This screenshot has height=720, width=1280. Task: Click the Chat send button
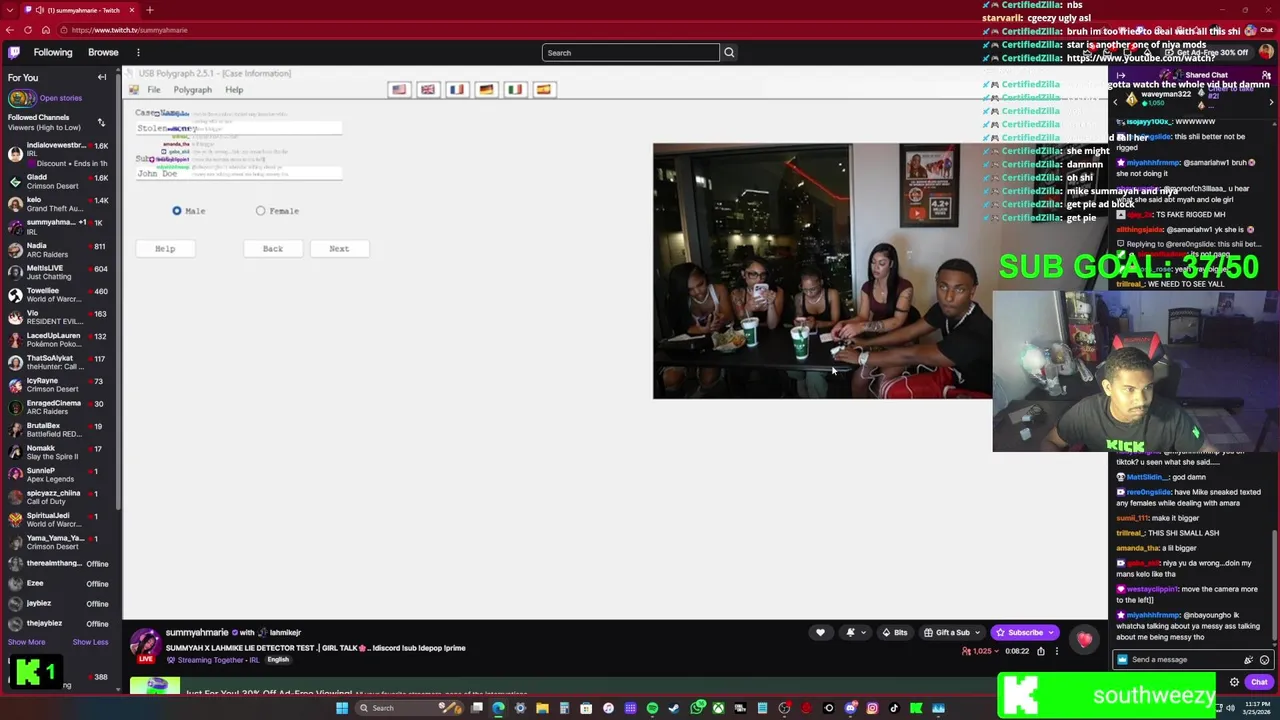[x=1259, y=682]
